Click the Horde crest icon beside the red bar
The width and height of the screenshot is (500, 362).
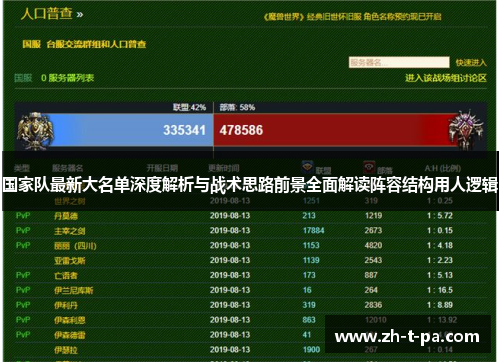[466, 130]
